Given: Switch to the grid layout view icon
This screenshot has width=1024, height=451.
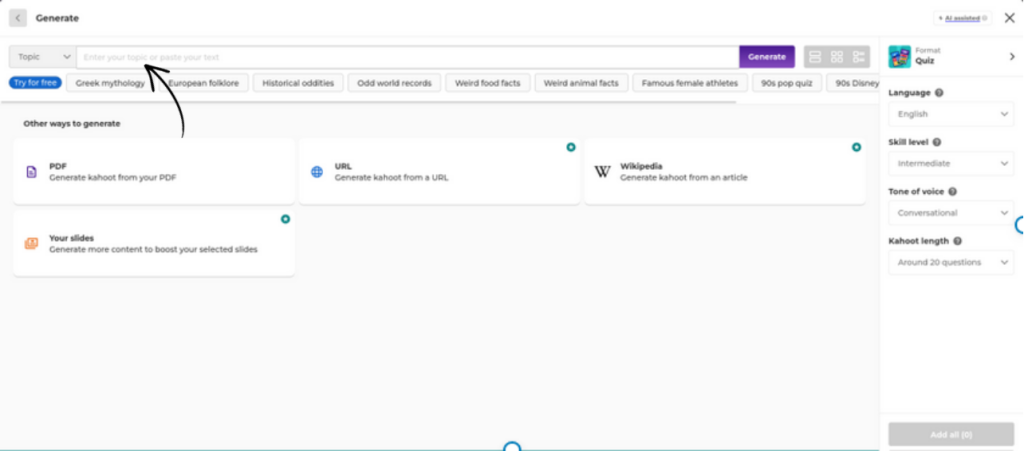Looking at the screenshot, I should 838,57.
